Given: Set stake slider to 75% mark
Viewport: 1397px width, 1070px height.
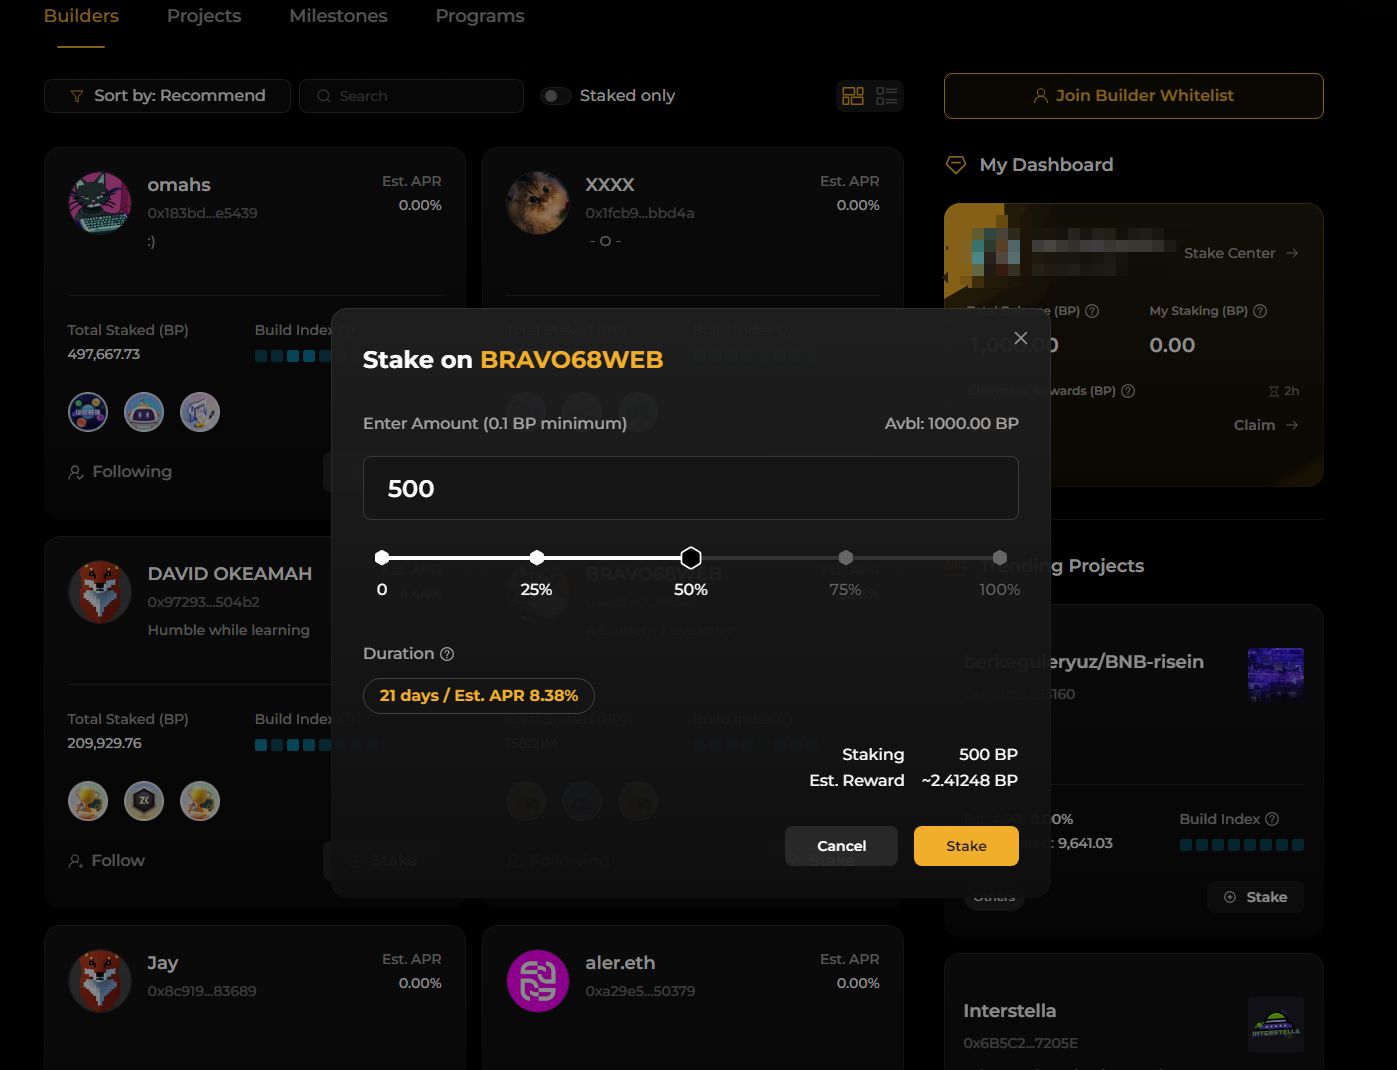Looking at the screenshot, I should (x=846, y=557).
